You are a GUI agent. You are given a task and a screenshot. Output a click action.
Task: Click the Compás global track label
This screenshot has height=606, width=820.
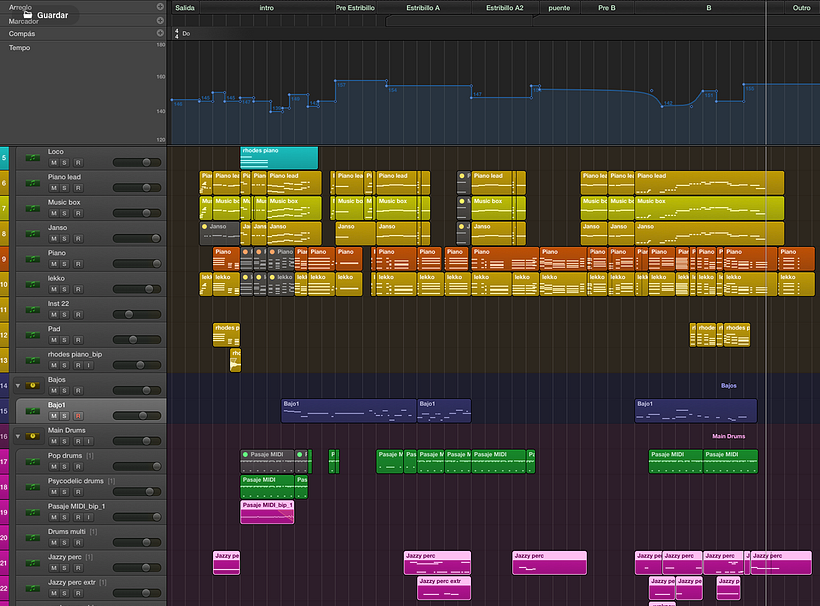(22, 33)
